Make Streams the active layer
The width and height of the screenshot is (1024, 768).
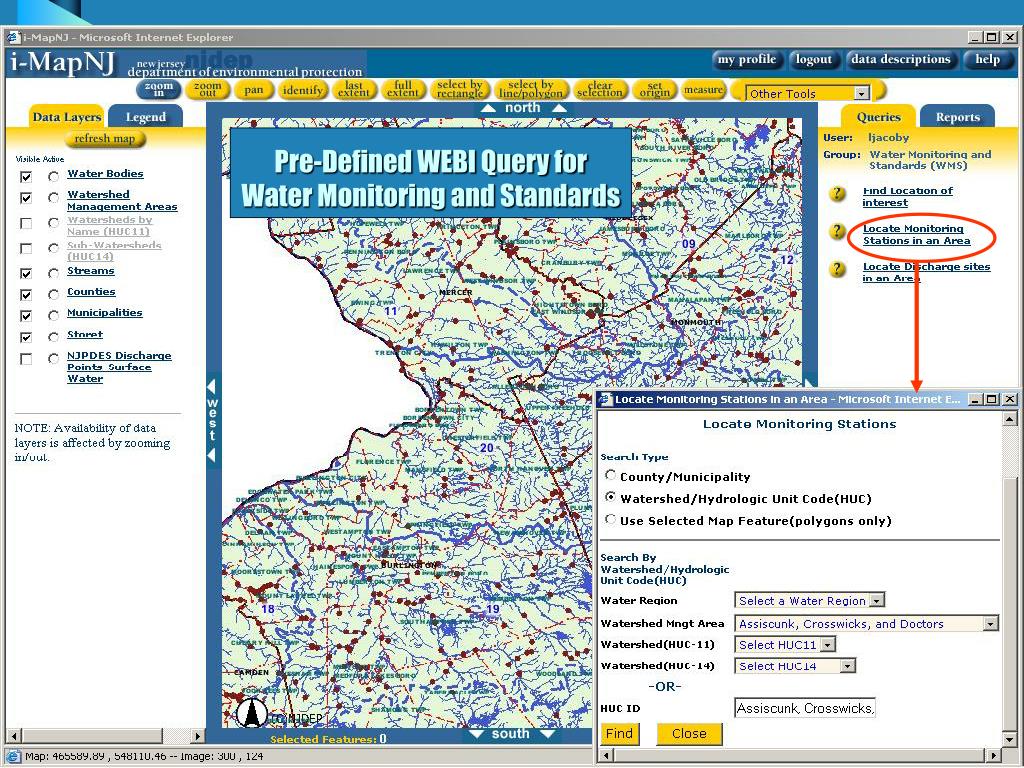pos(54,274)
